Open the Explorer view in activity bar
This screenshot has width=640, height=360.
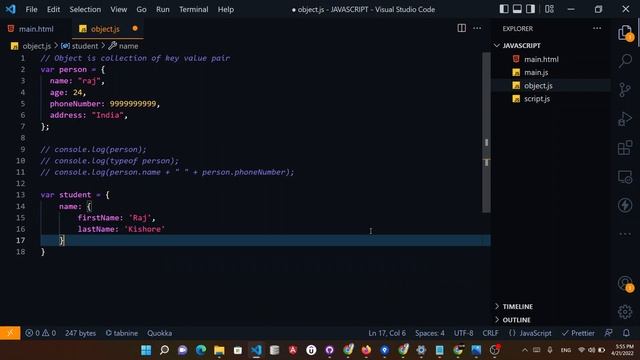(625, 33)
